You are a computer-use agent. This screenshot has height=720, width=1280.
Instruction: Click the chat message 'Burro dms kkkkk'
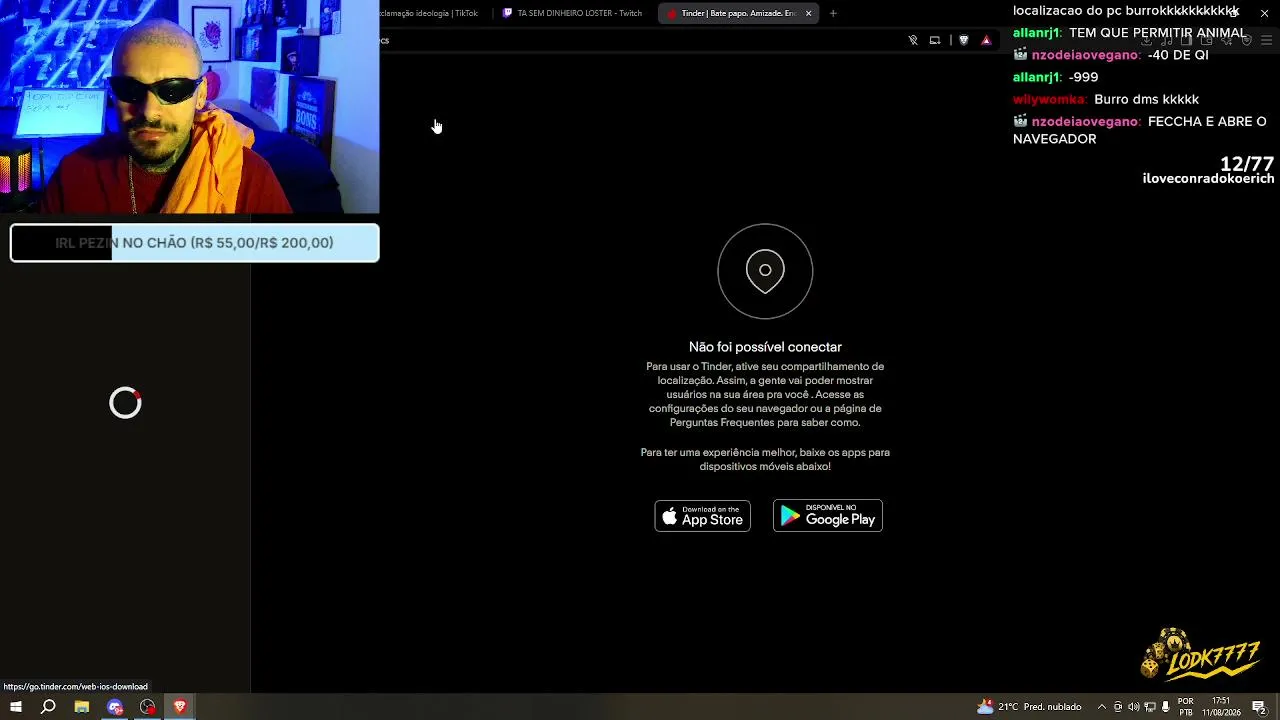click(x=1146, y=99)
